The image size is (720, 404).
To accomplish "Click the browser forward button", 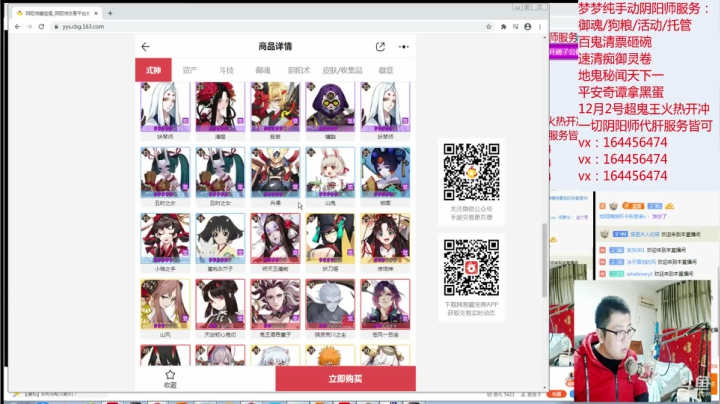I will pyautogui.click(x=29, y=27).
